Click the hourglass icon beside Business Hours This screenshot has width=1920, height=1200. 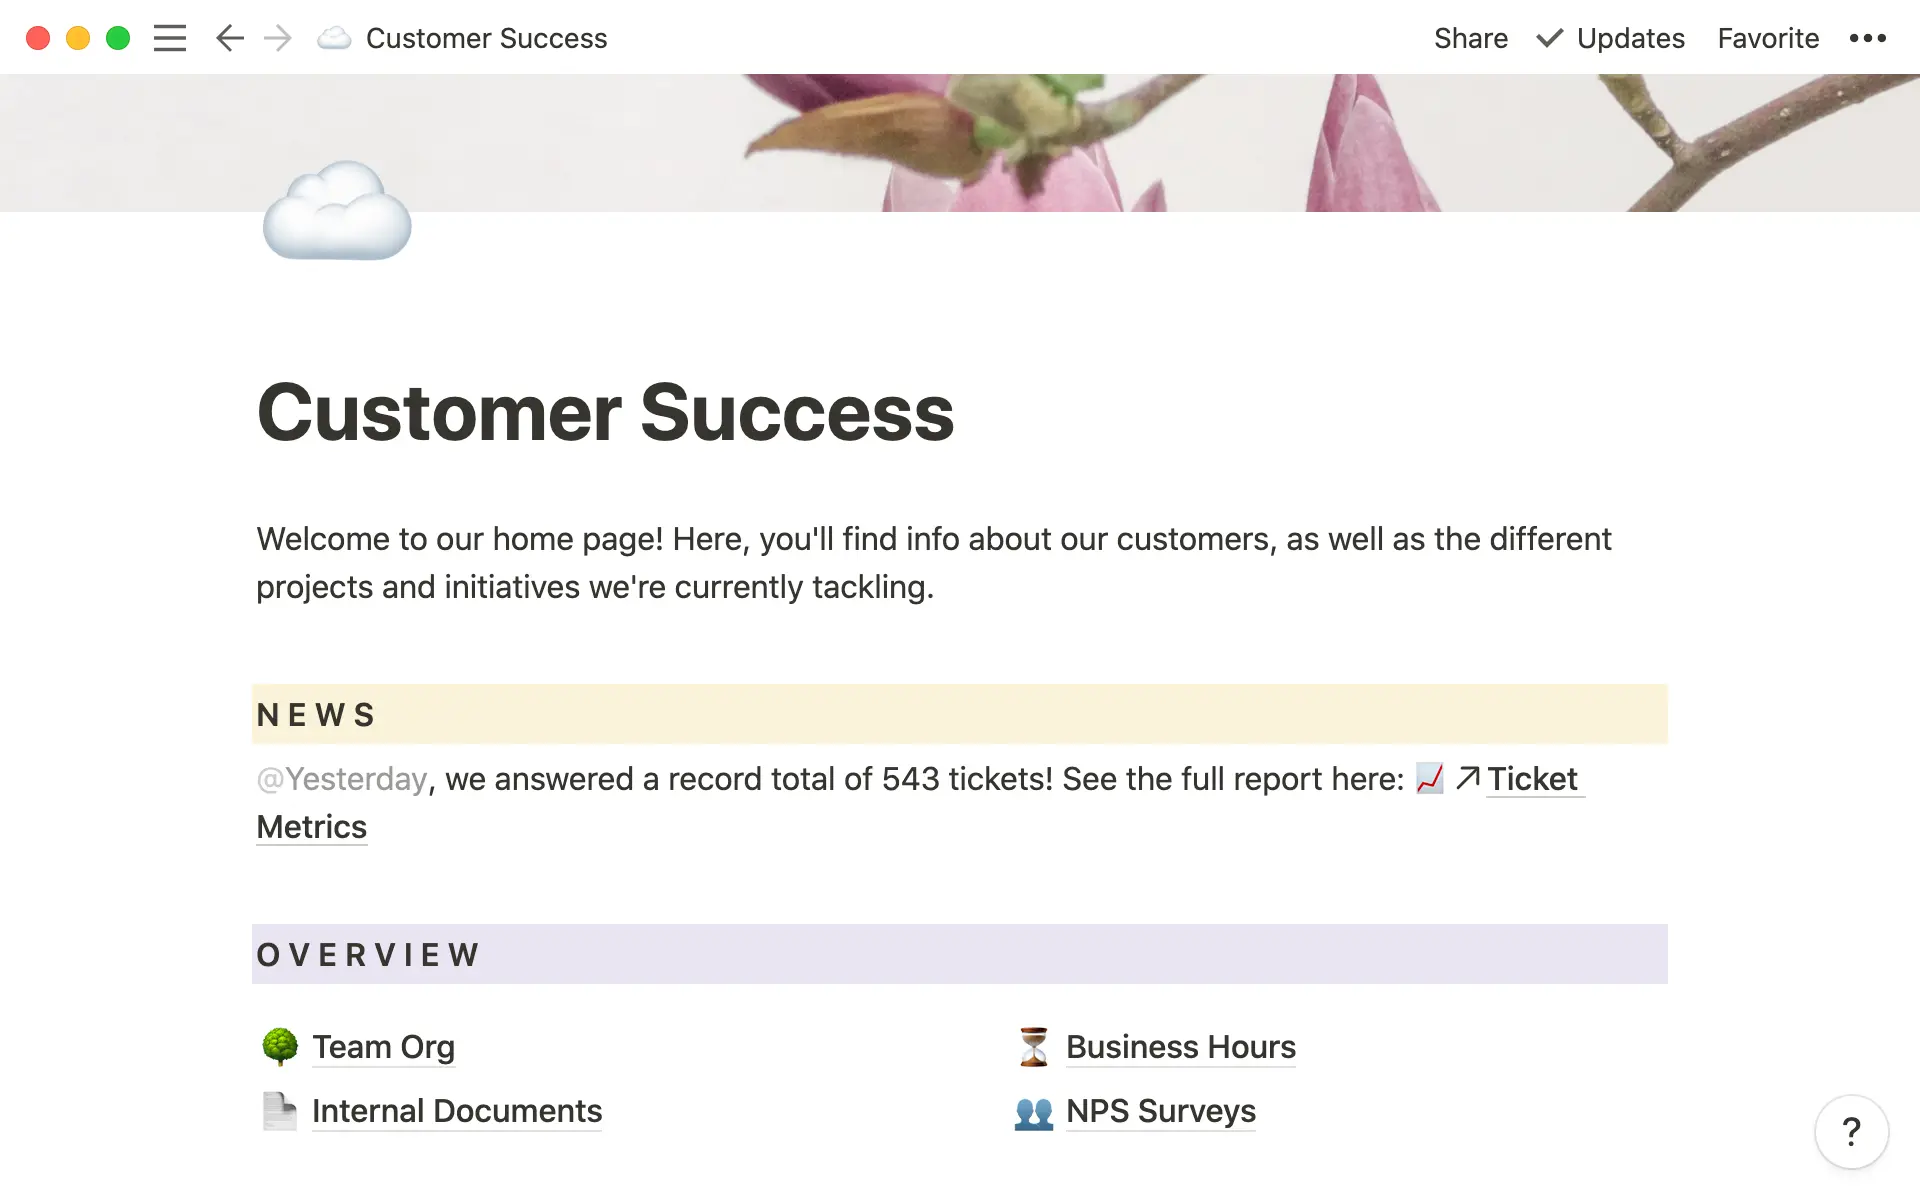[1033, 1047]
